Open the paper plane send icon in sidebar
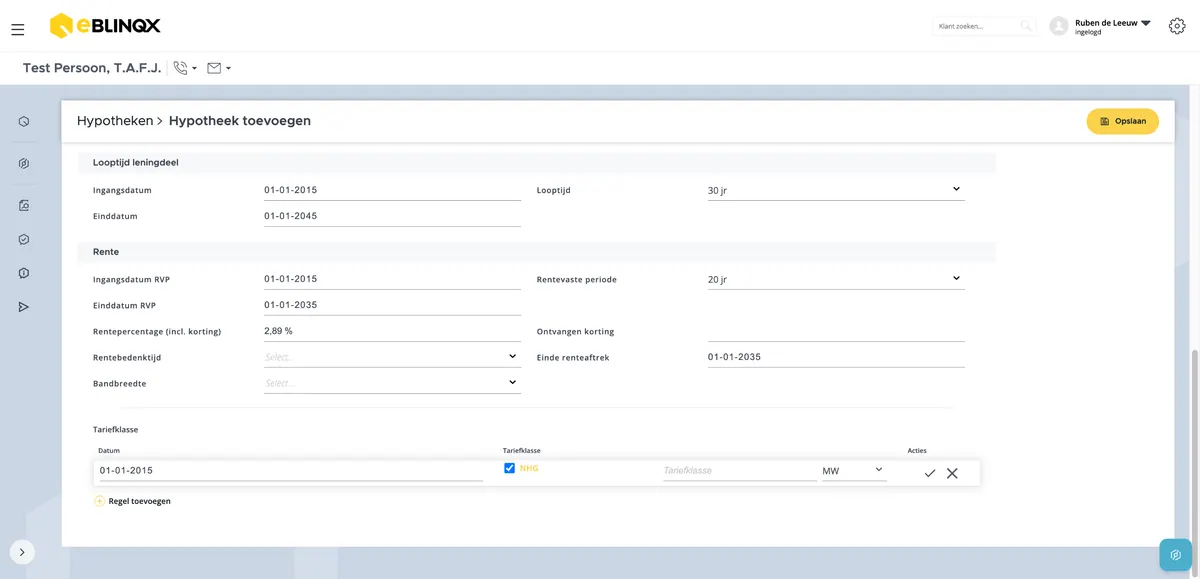 click(24, 307)
